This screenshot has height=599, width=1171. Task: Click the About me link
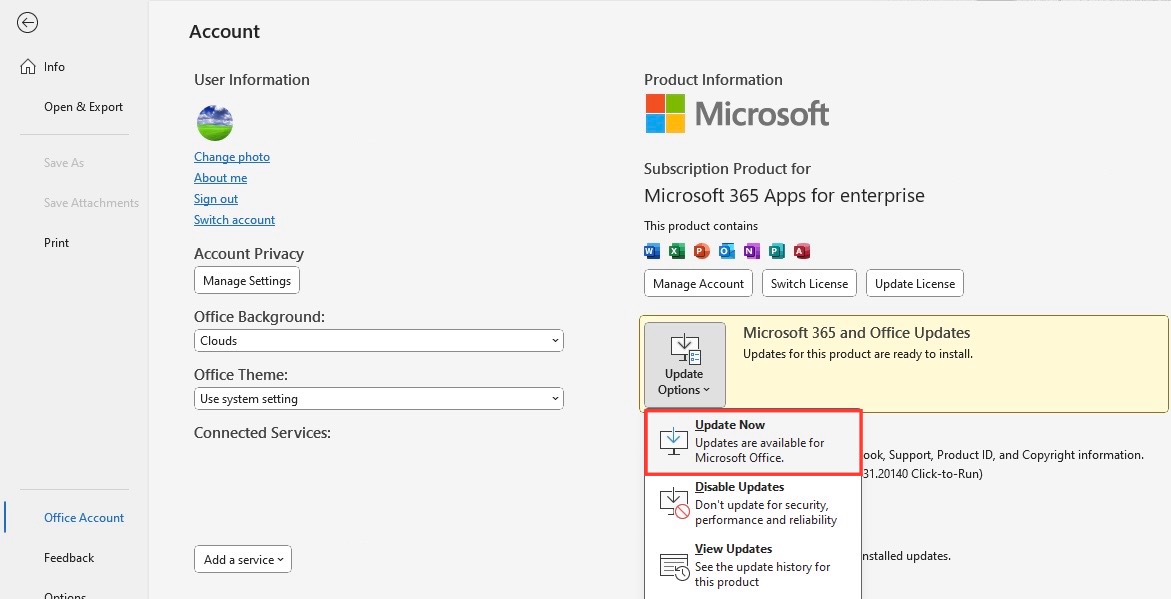(x=220, y=178)
